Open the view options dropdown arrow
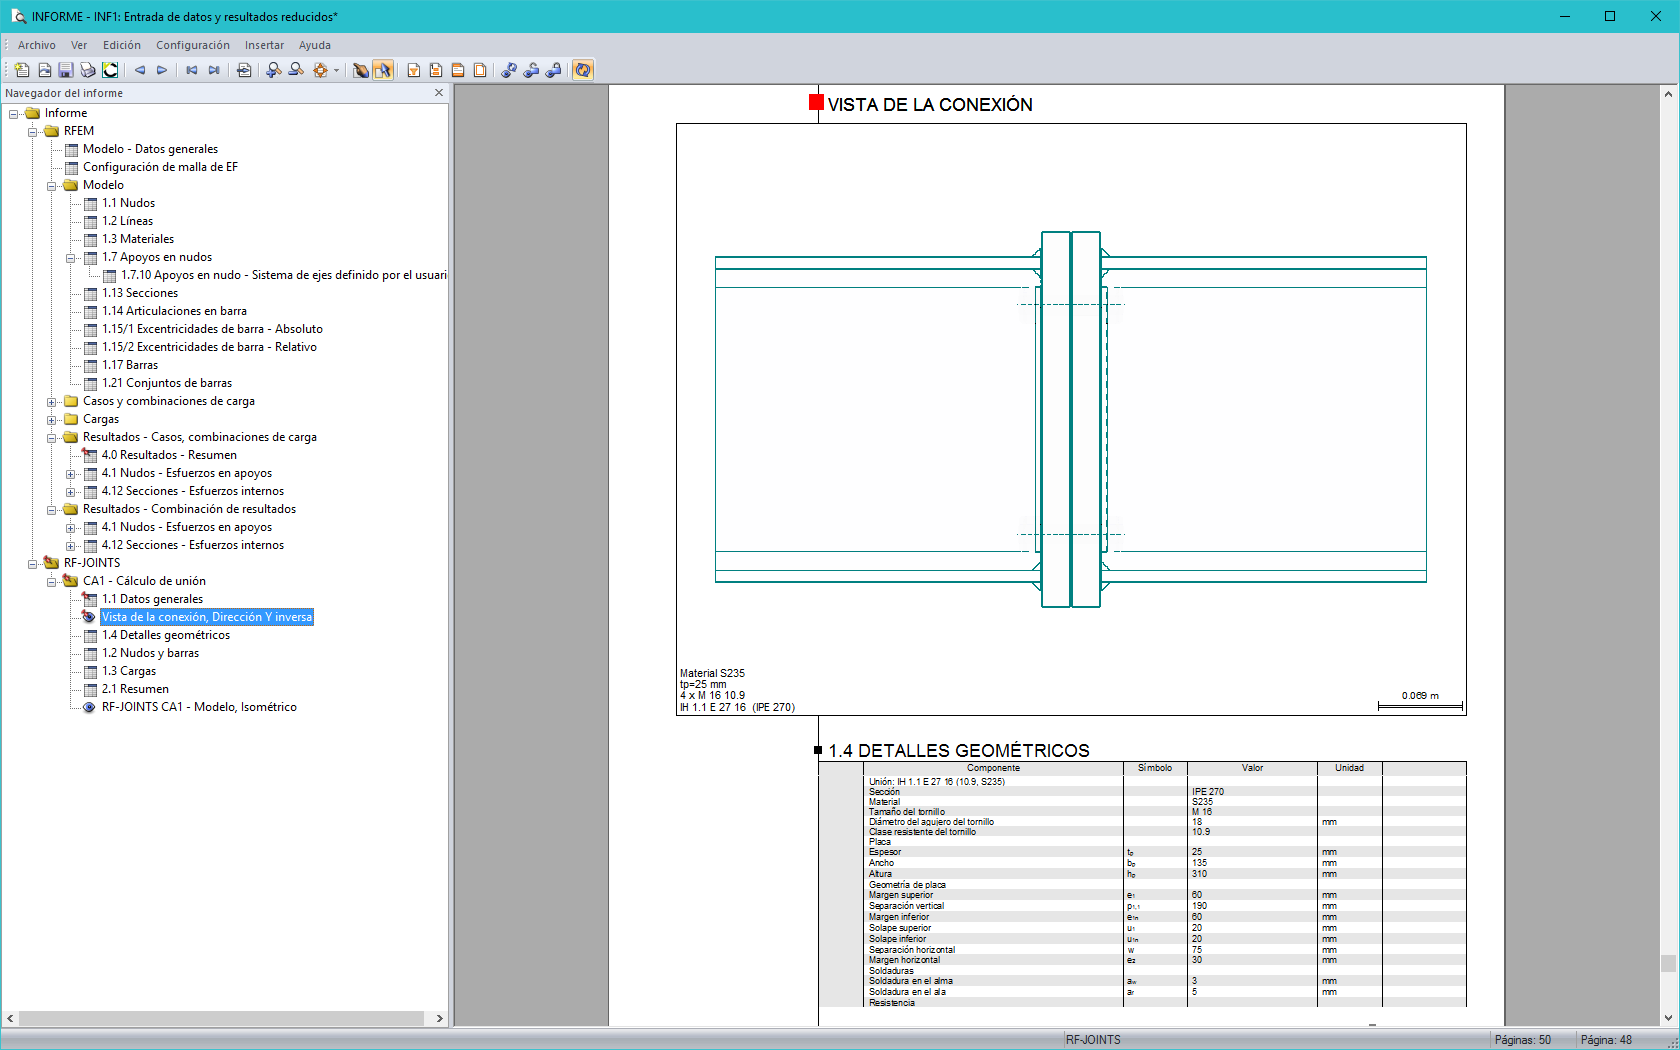Viewport: 1680px width, 1050px height. (336, 70)
